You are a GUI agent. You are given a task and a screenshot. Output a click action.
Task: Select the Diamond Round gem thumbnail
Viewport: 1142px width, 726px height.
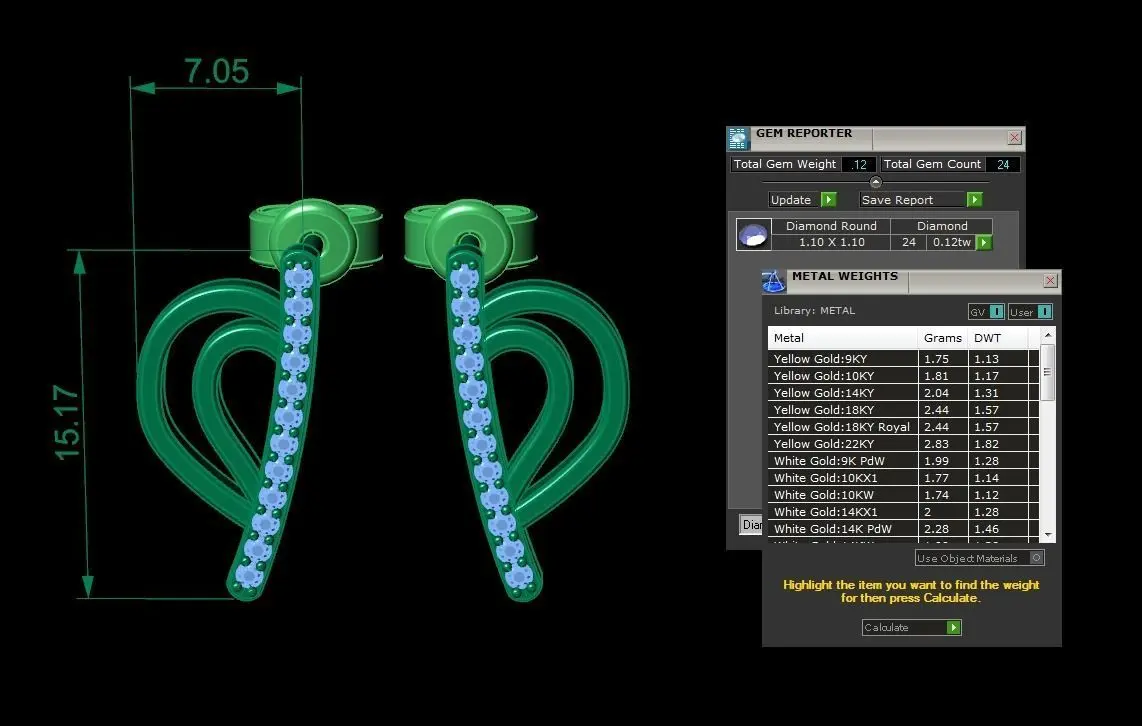click(754, 234)
